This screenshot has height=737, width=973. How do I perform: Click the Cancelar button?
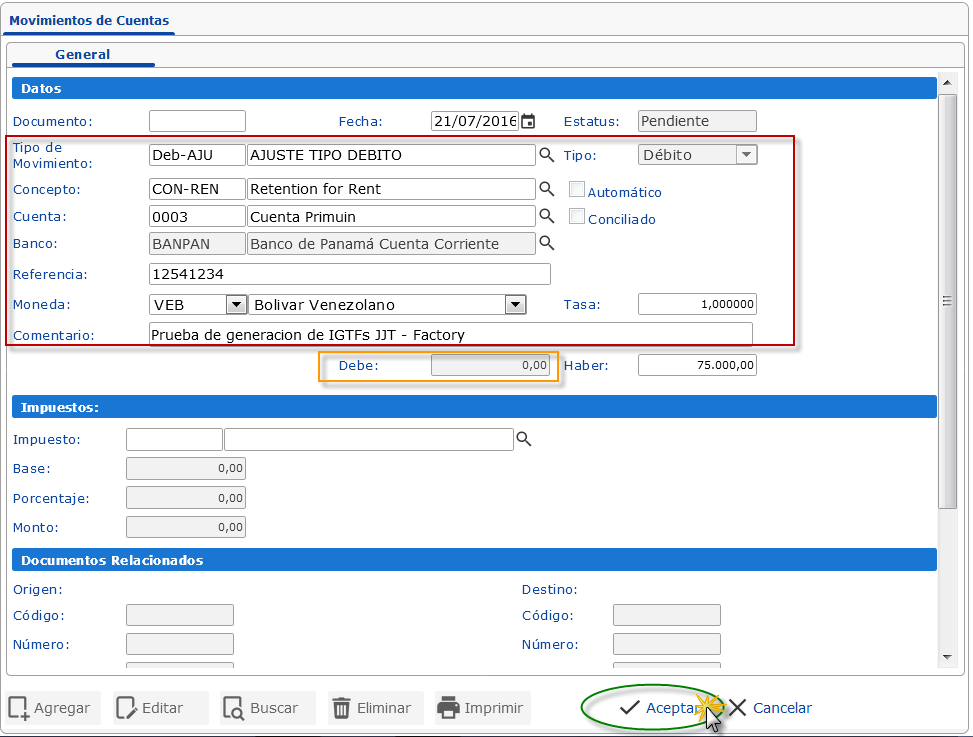771,708
